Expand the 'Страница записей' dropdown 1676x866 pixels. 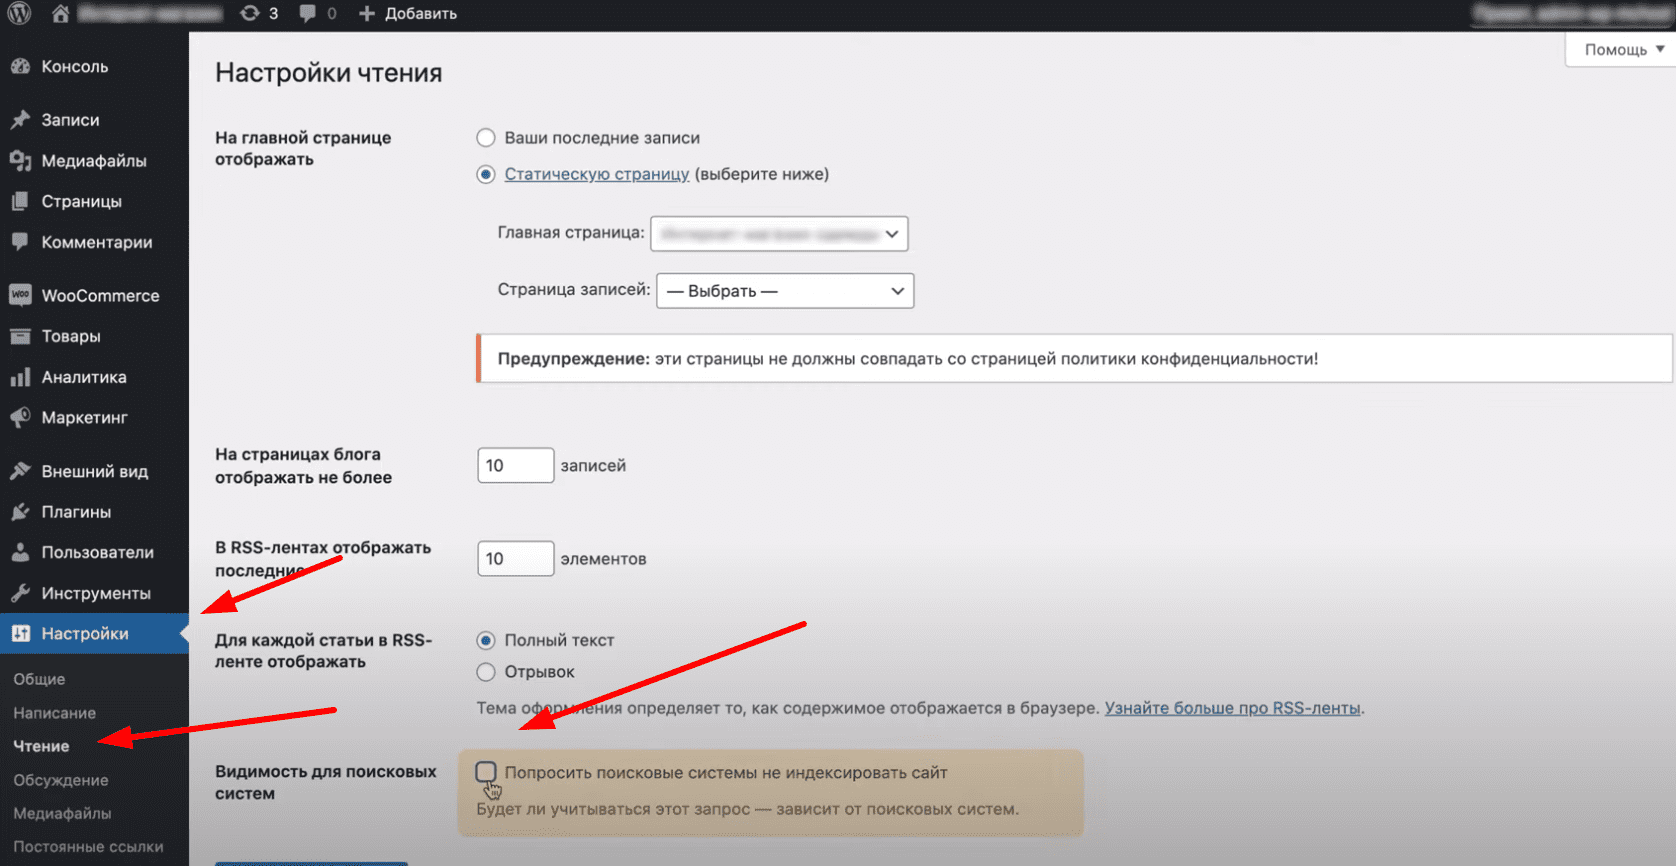click(785, 291)
